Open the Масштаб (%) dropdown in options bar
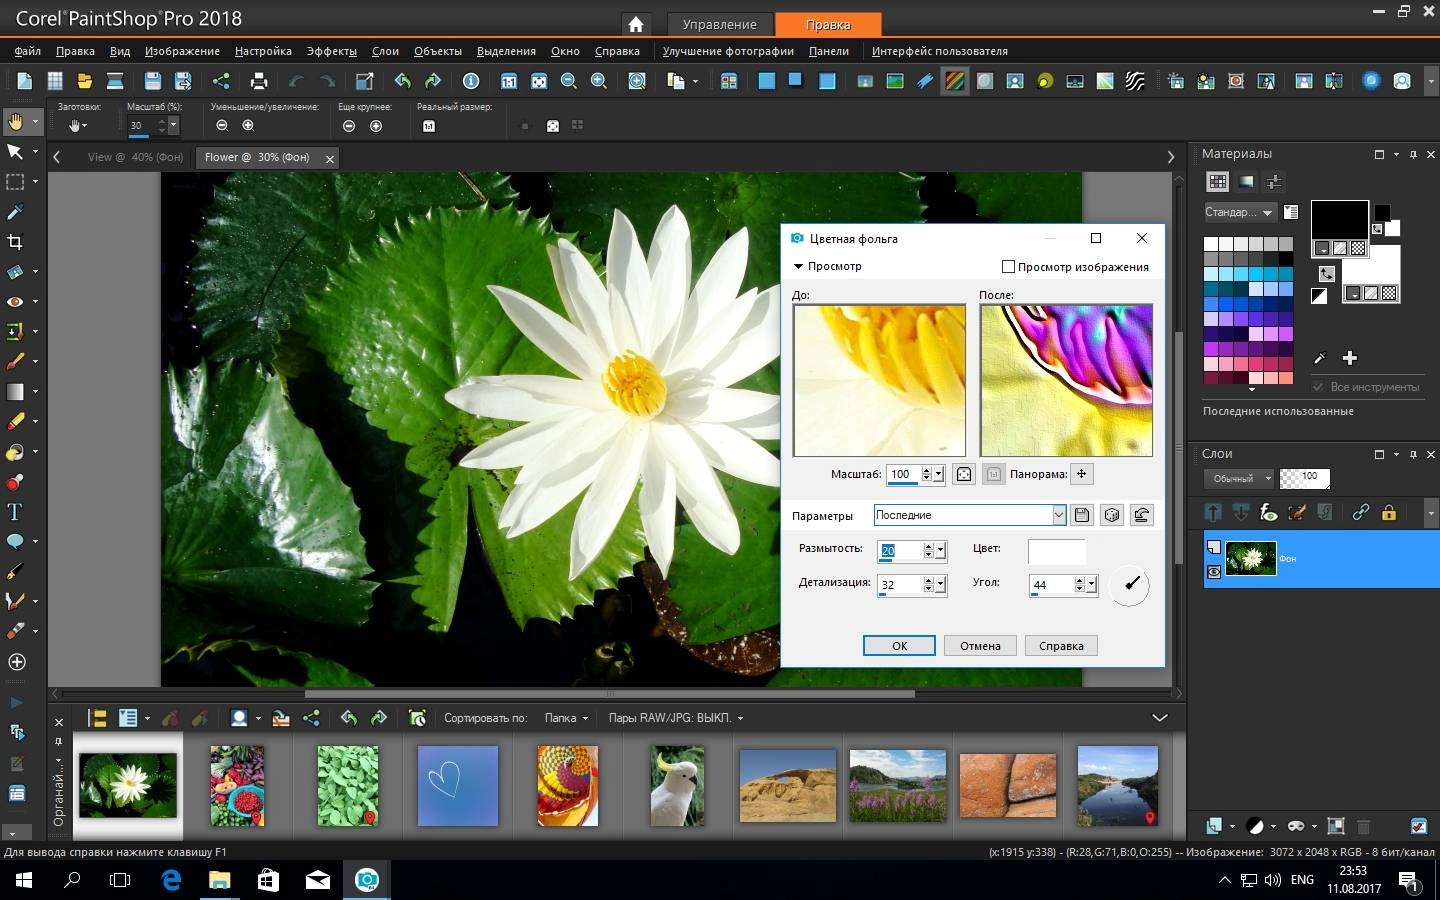Image resolution: width=1440 pixels, height=900 pixels. (174, 125)
